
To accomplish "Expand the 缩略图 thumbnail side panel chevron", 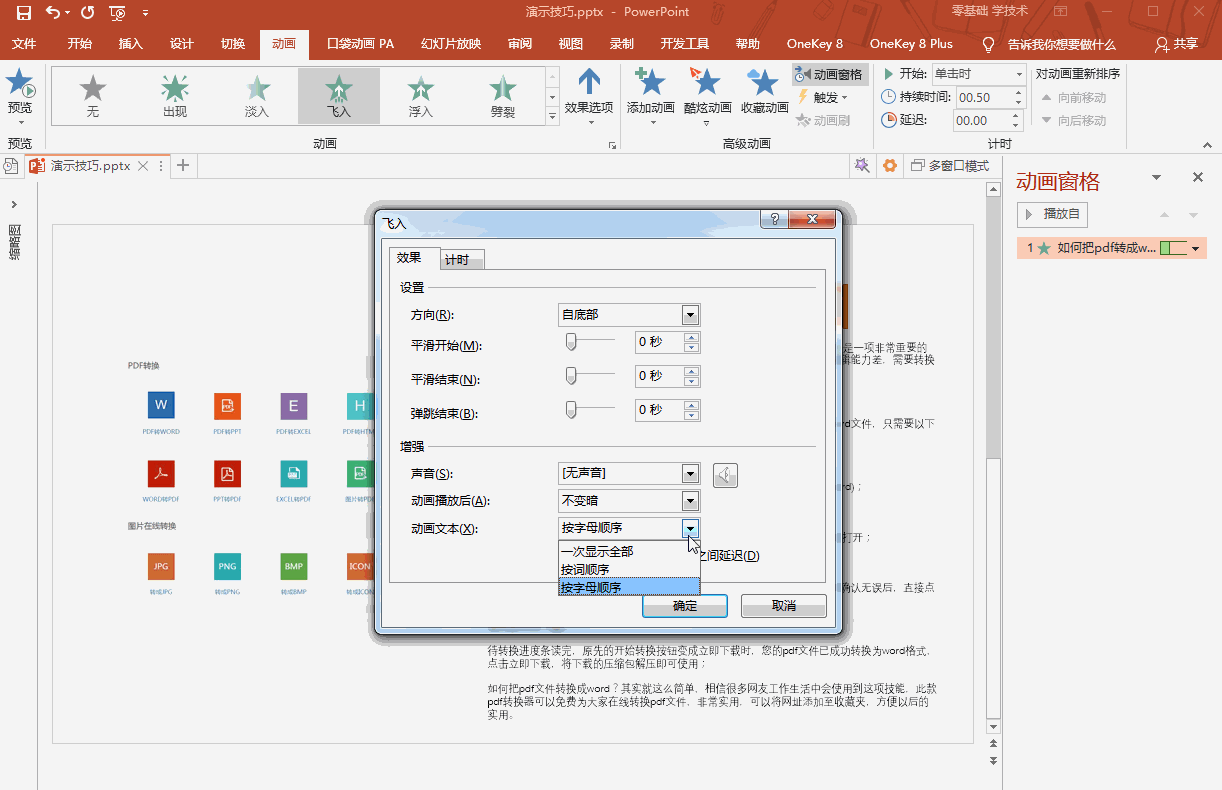I will click(14, 205).
